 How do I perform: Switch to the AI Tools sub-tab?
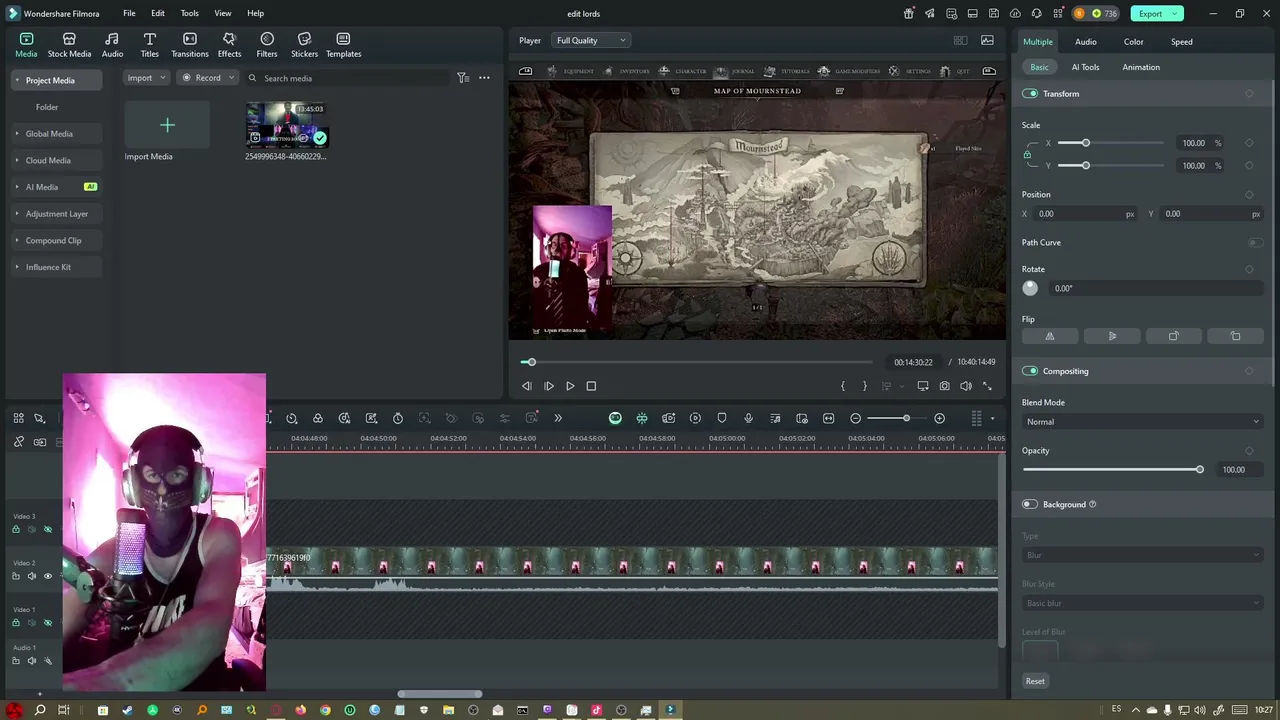(1085, 67)
